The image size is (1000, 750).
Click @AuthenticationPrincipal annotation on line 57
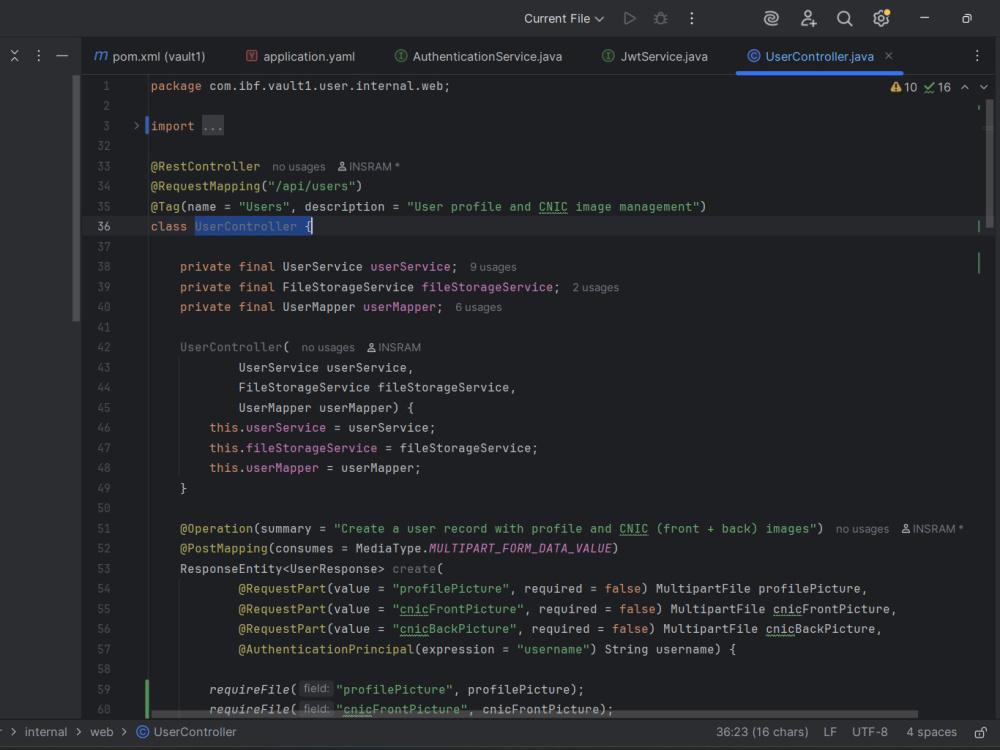point(326,649)
